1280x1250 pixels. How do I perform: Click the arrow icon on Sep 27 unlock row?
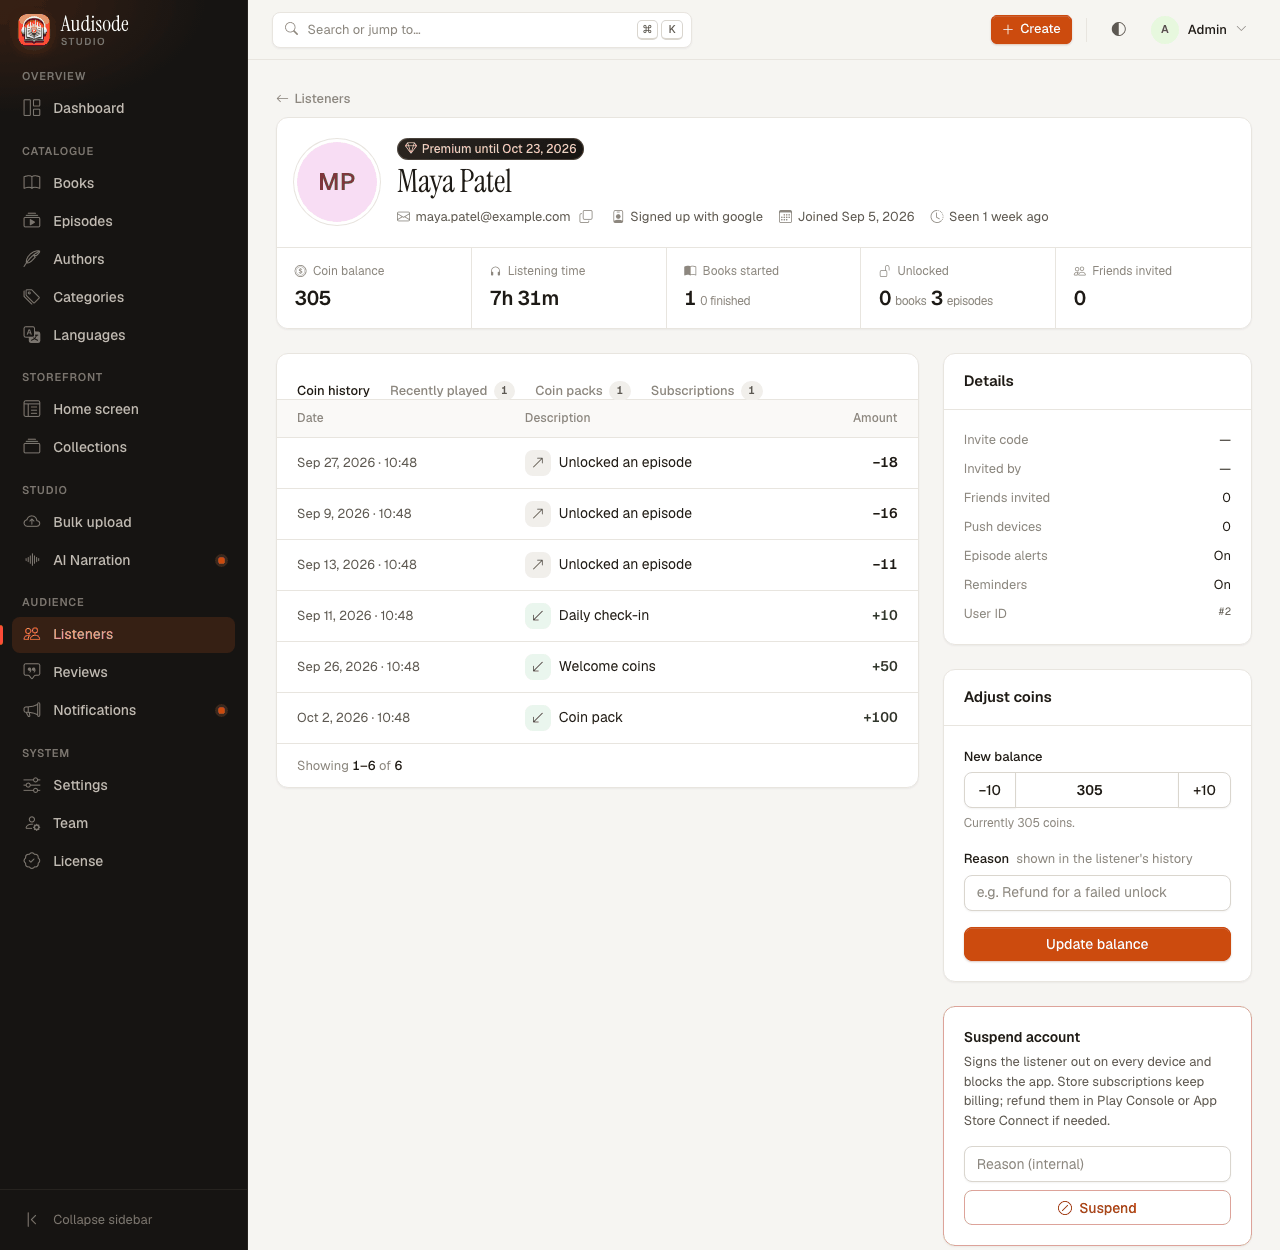click(x=538, y=462)
